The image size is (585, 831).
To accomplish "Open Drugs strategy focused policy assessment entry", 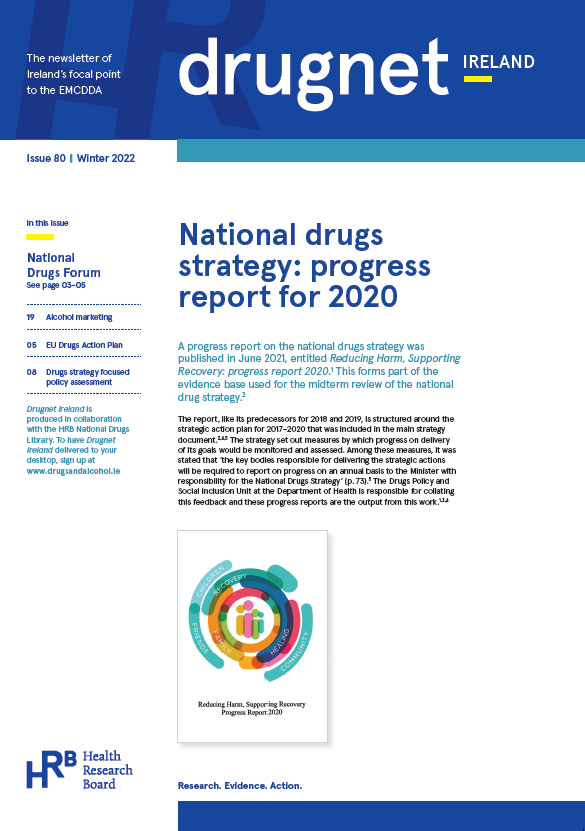I will (x=87, y=377).
